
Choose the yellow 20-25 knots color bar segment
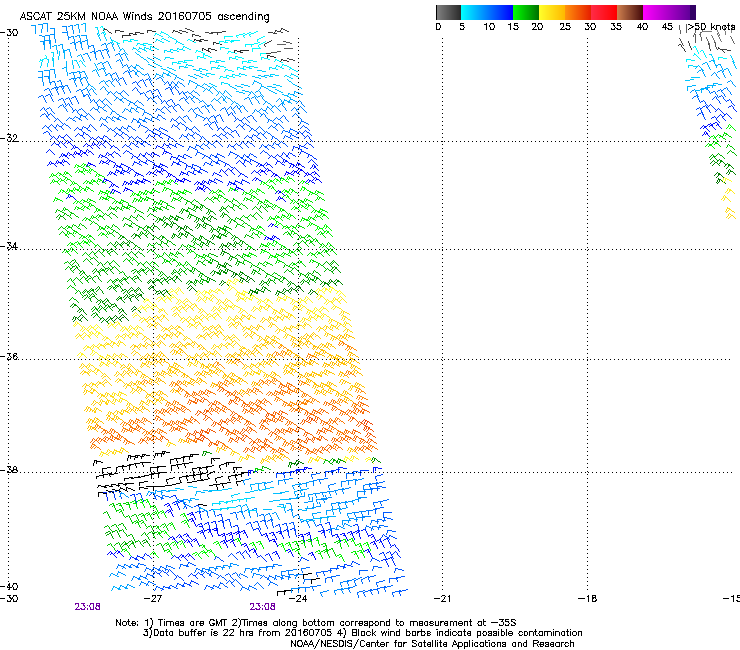tap(552, 12)
